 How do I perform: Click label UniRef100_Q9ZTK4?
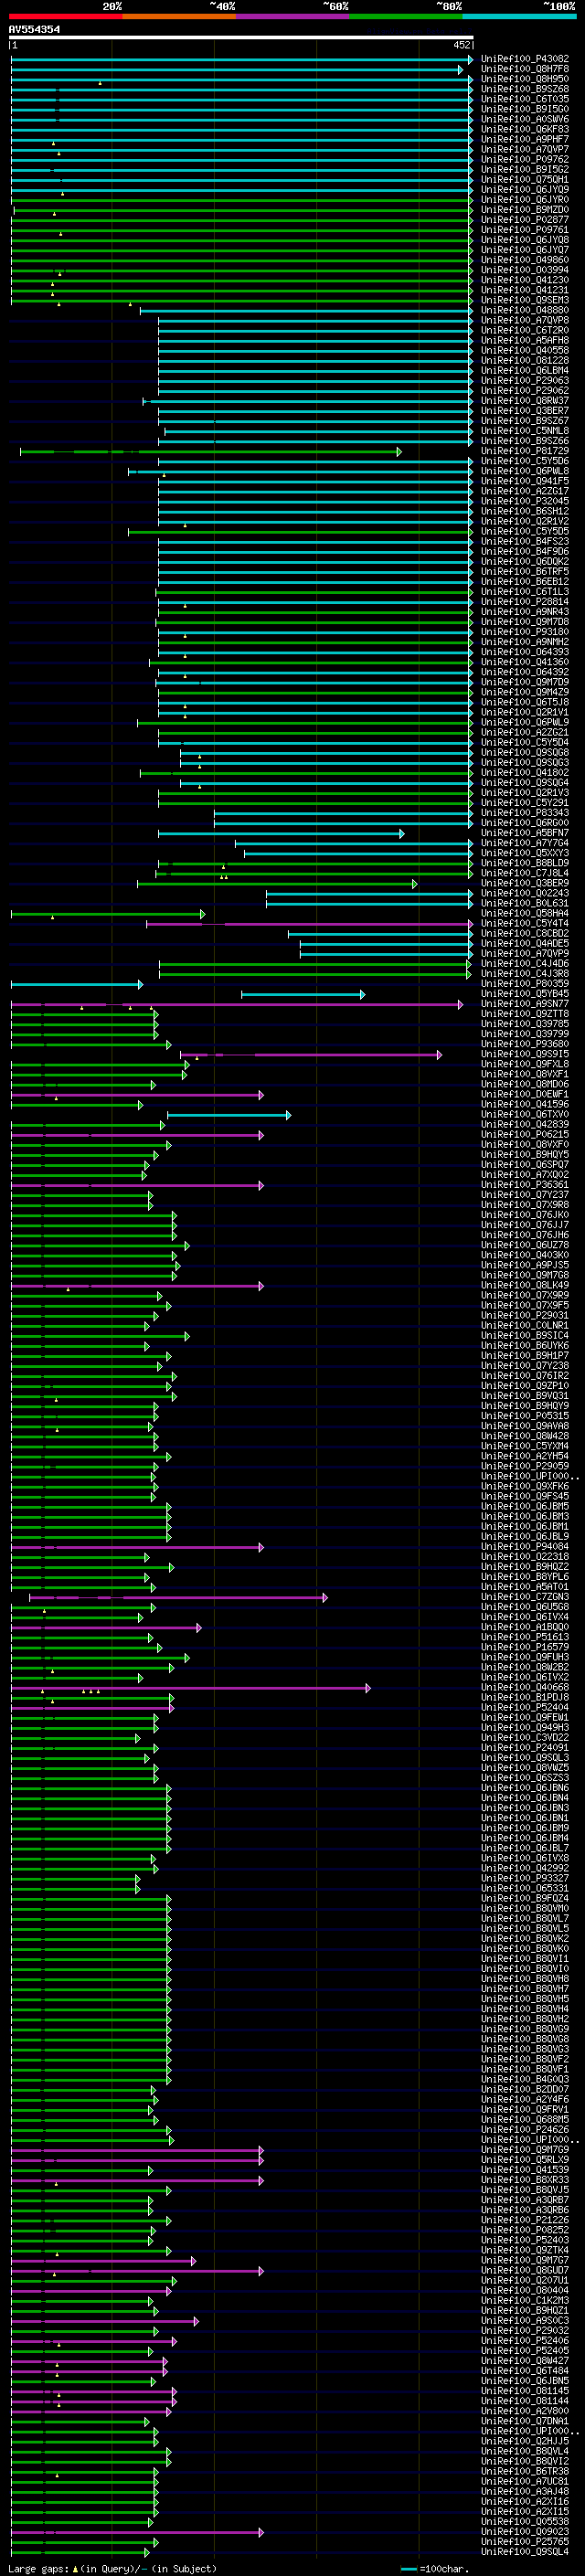point(525,2250)
